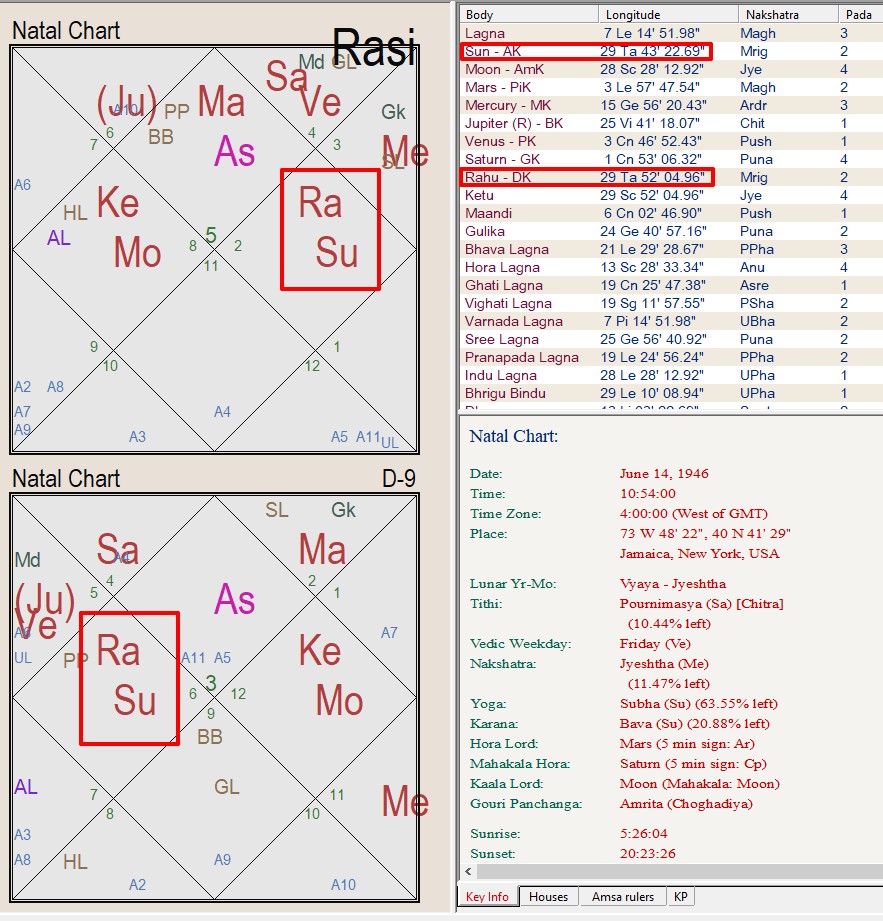Click the Bhrigu Bindu row
883x921 pixels.
tap(671, 394)
